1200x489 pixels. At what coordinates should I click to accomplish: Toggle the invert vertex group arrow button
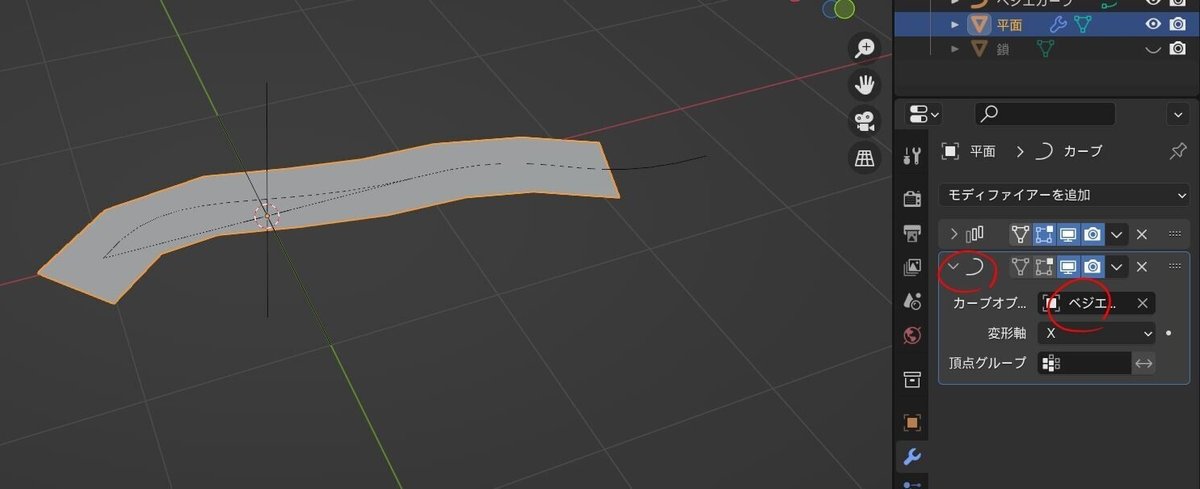click(x=1144, y=363)
